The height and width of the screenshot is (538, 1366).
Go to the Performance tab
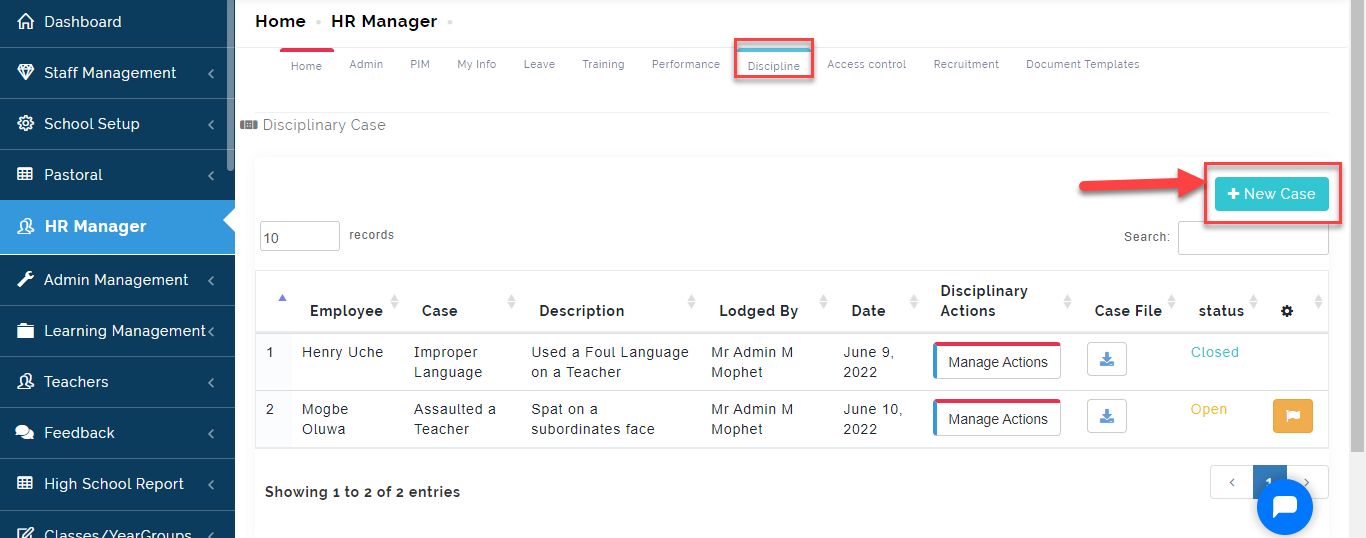pyautogui.click(x=686, y=64)
